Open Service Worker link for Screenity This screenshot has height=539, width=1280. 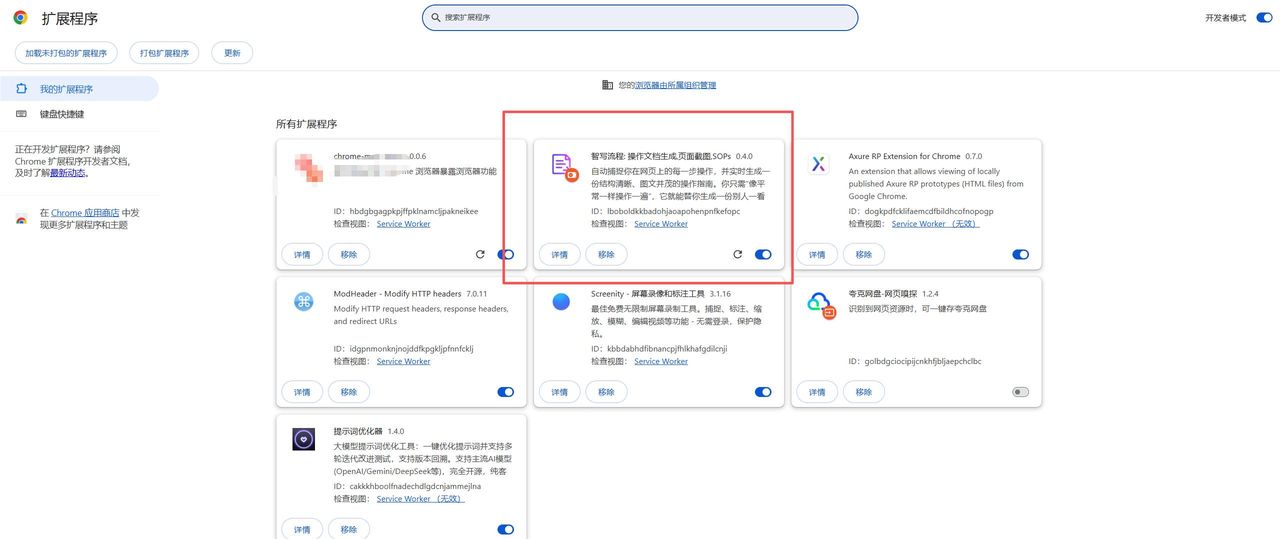(x=661, y=361)
